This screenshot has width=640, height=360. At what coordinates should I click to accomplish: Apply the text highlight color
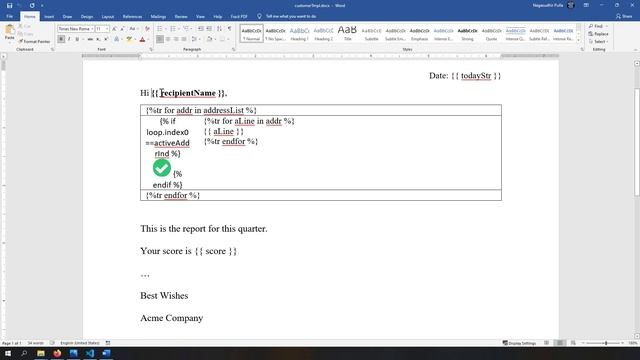click(129, 39)
